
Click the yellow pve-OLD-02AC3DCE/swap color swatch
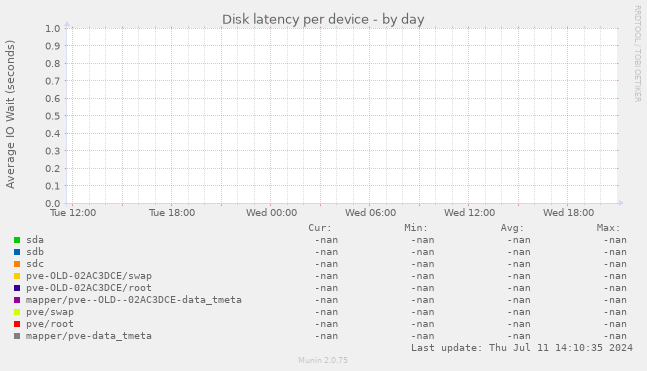[x=17, y=276]
